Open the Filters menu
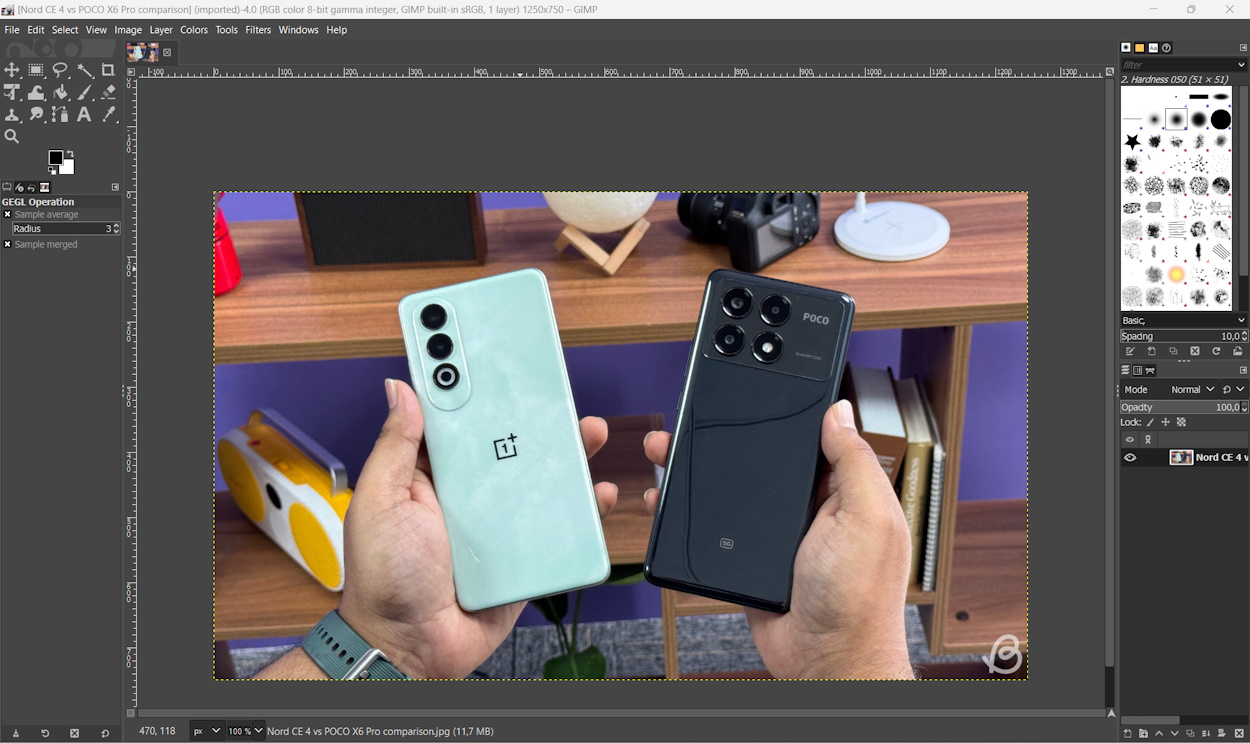The width and height of the screenshot is (1250, 744). (x=258, y=29)
